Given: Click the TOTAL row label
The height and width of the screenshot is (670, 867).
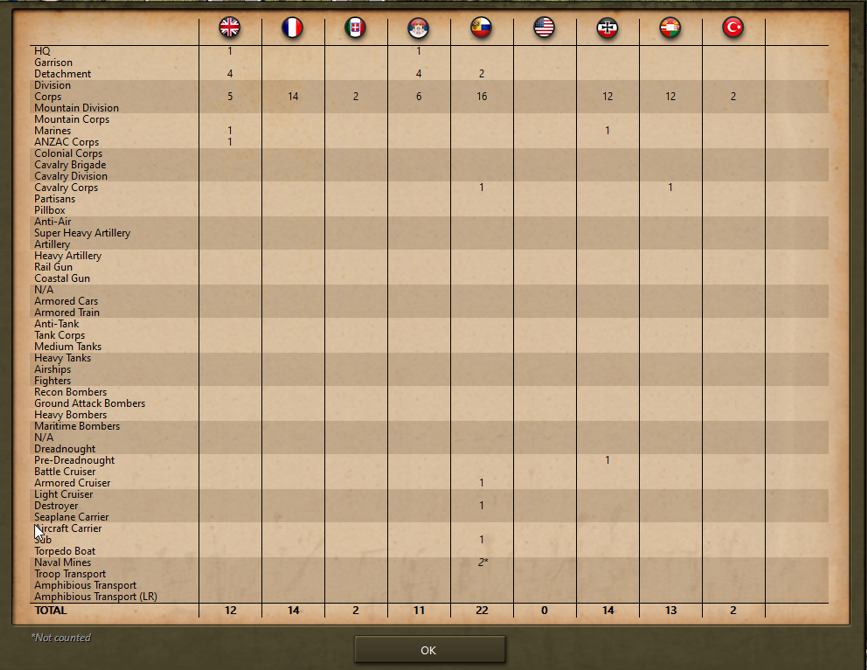Looking at the screenshot, I should (50, 610).
